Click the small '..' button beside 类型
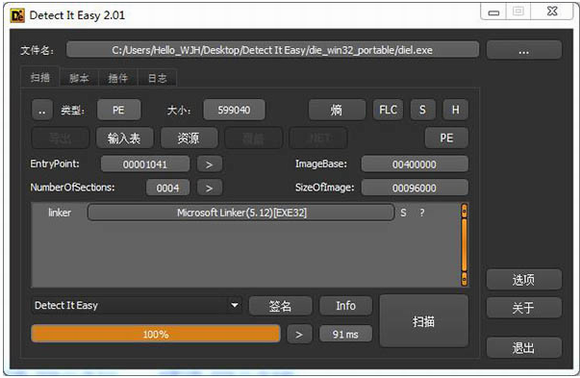 pos(42,110)
